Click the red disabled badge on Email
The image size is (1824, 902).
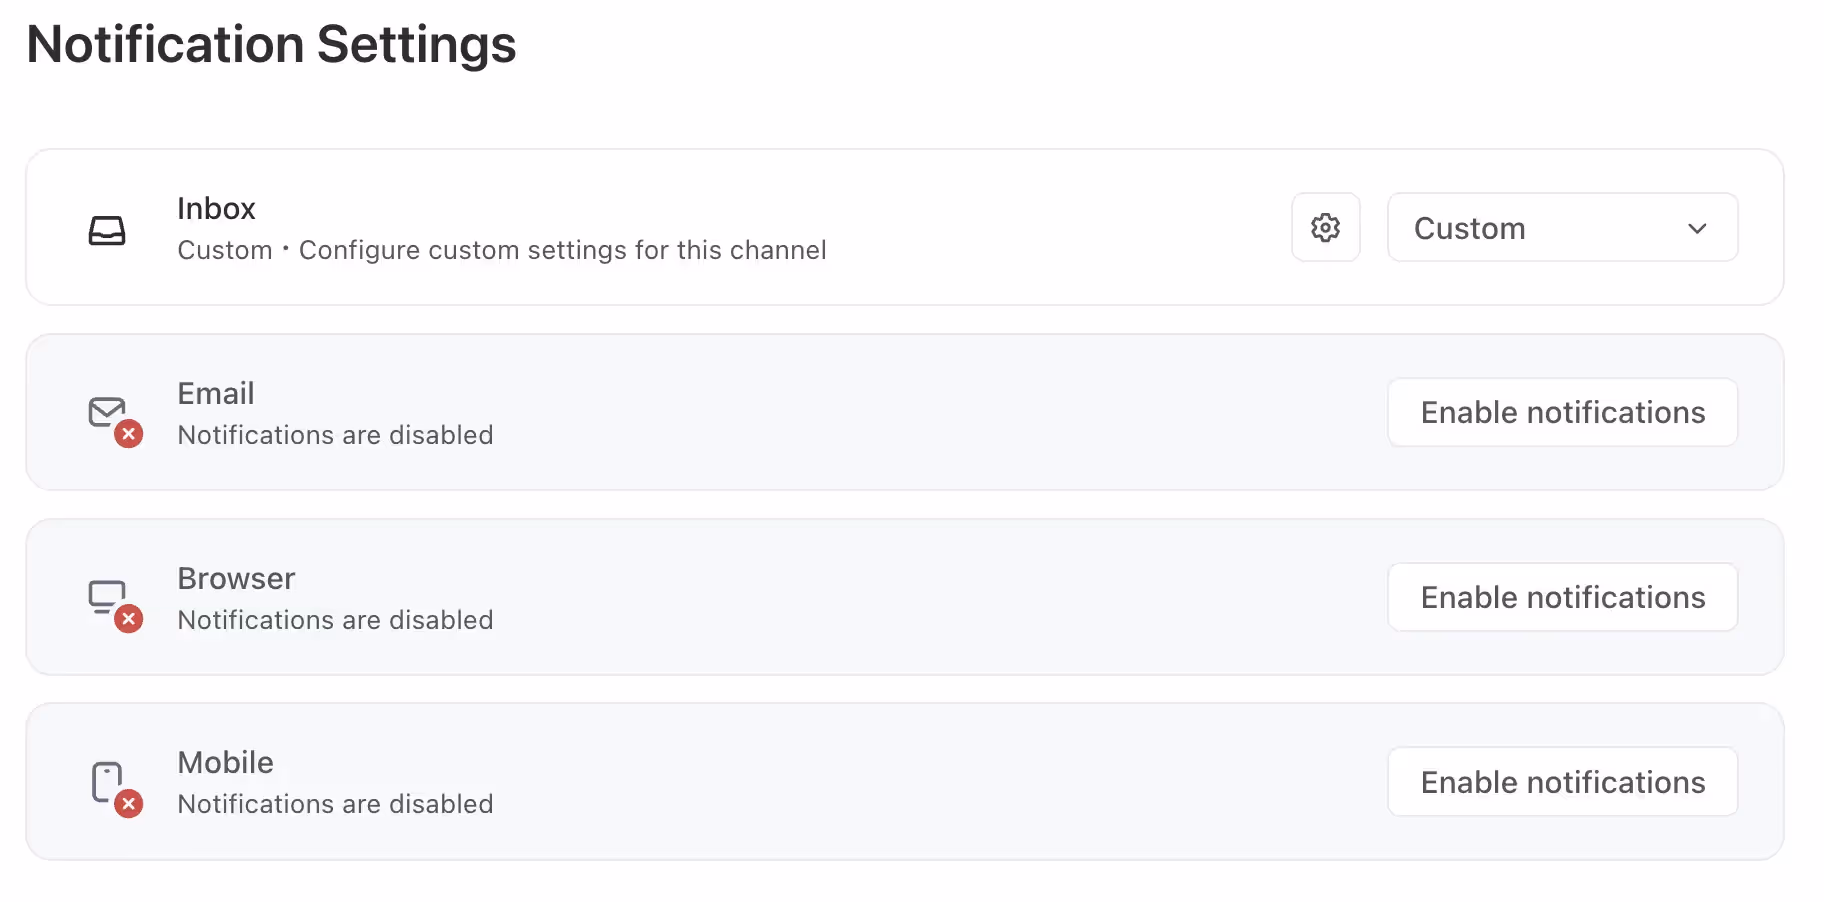(x=128, y=434)
